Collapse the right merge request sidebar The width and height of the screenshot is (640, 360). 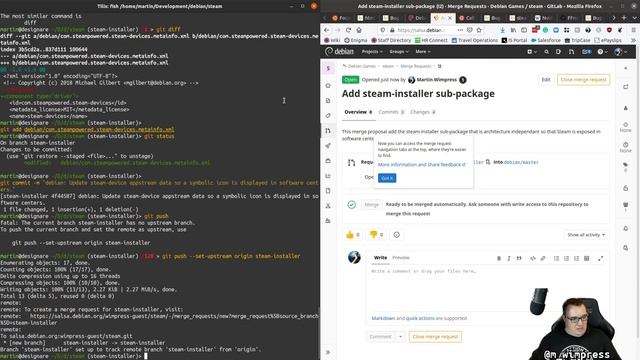626,68
